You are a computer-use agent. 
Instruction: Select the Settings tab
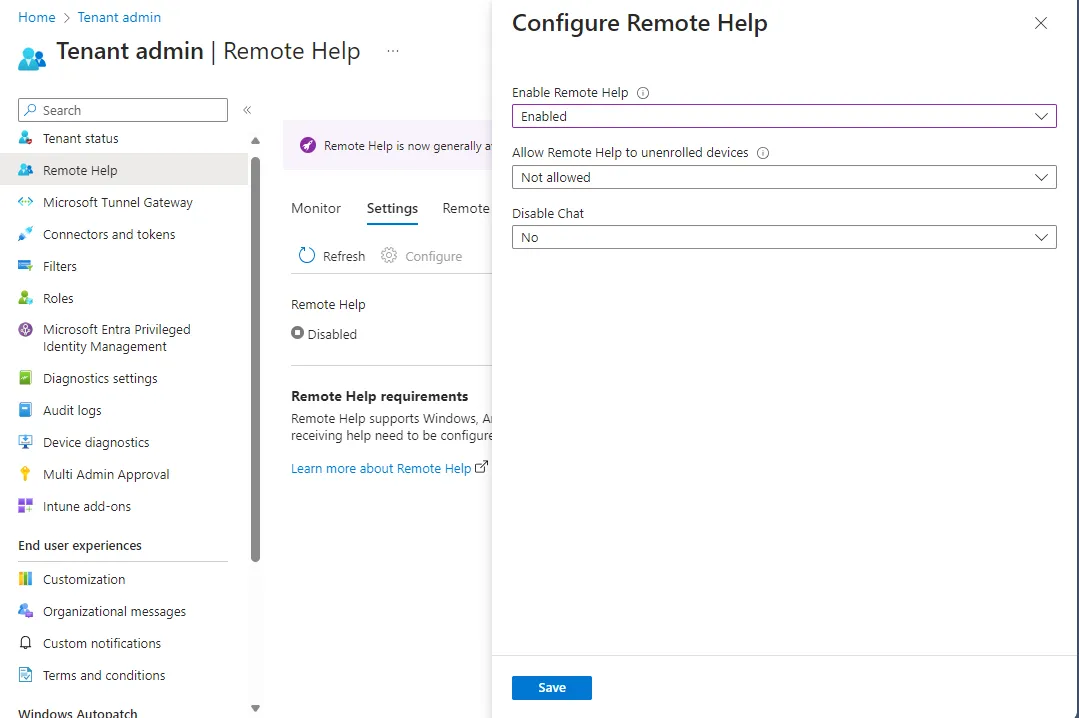pos(392,208)
